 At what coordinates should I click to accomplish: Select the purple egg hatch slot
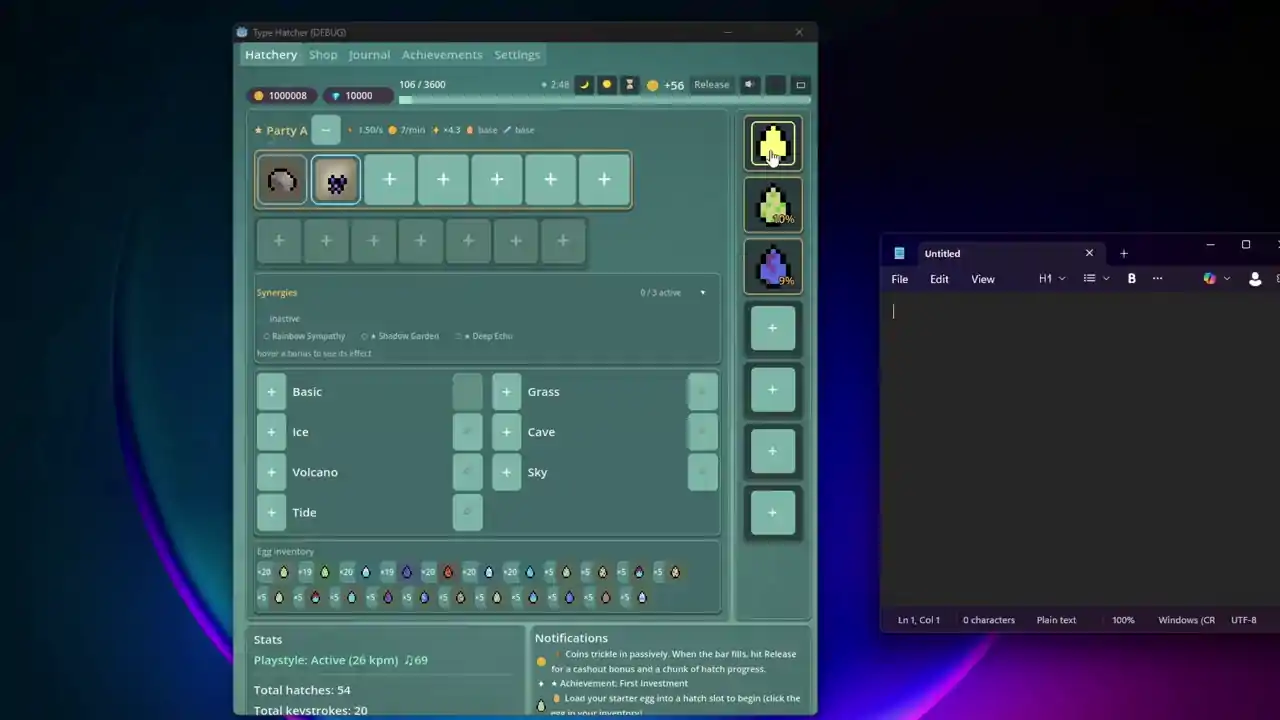[x=772, y=267]
